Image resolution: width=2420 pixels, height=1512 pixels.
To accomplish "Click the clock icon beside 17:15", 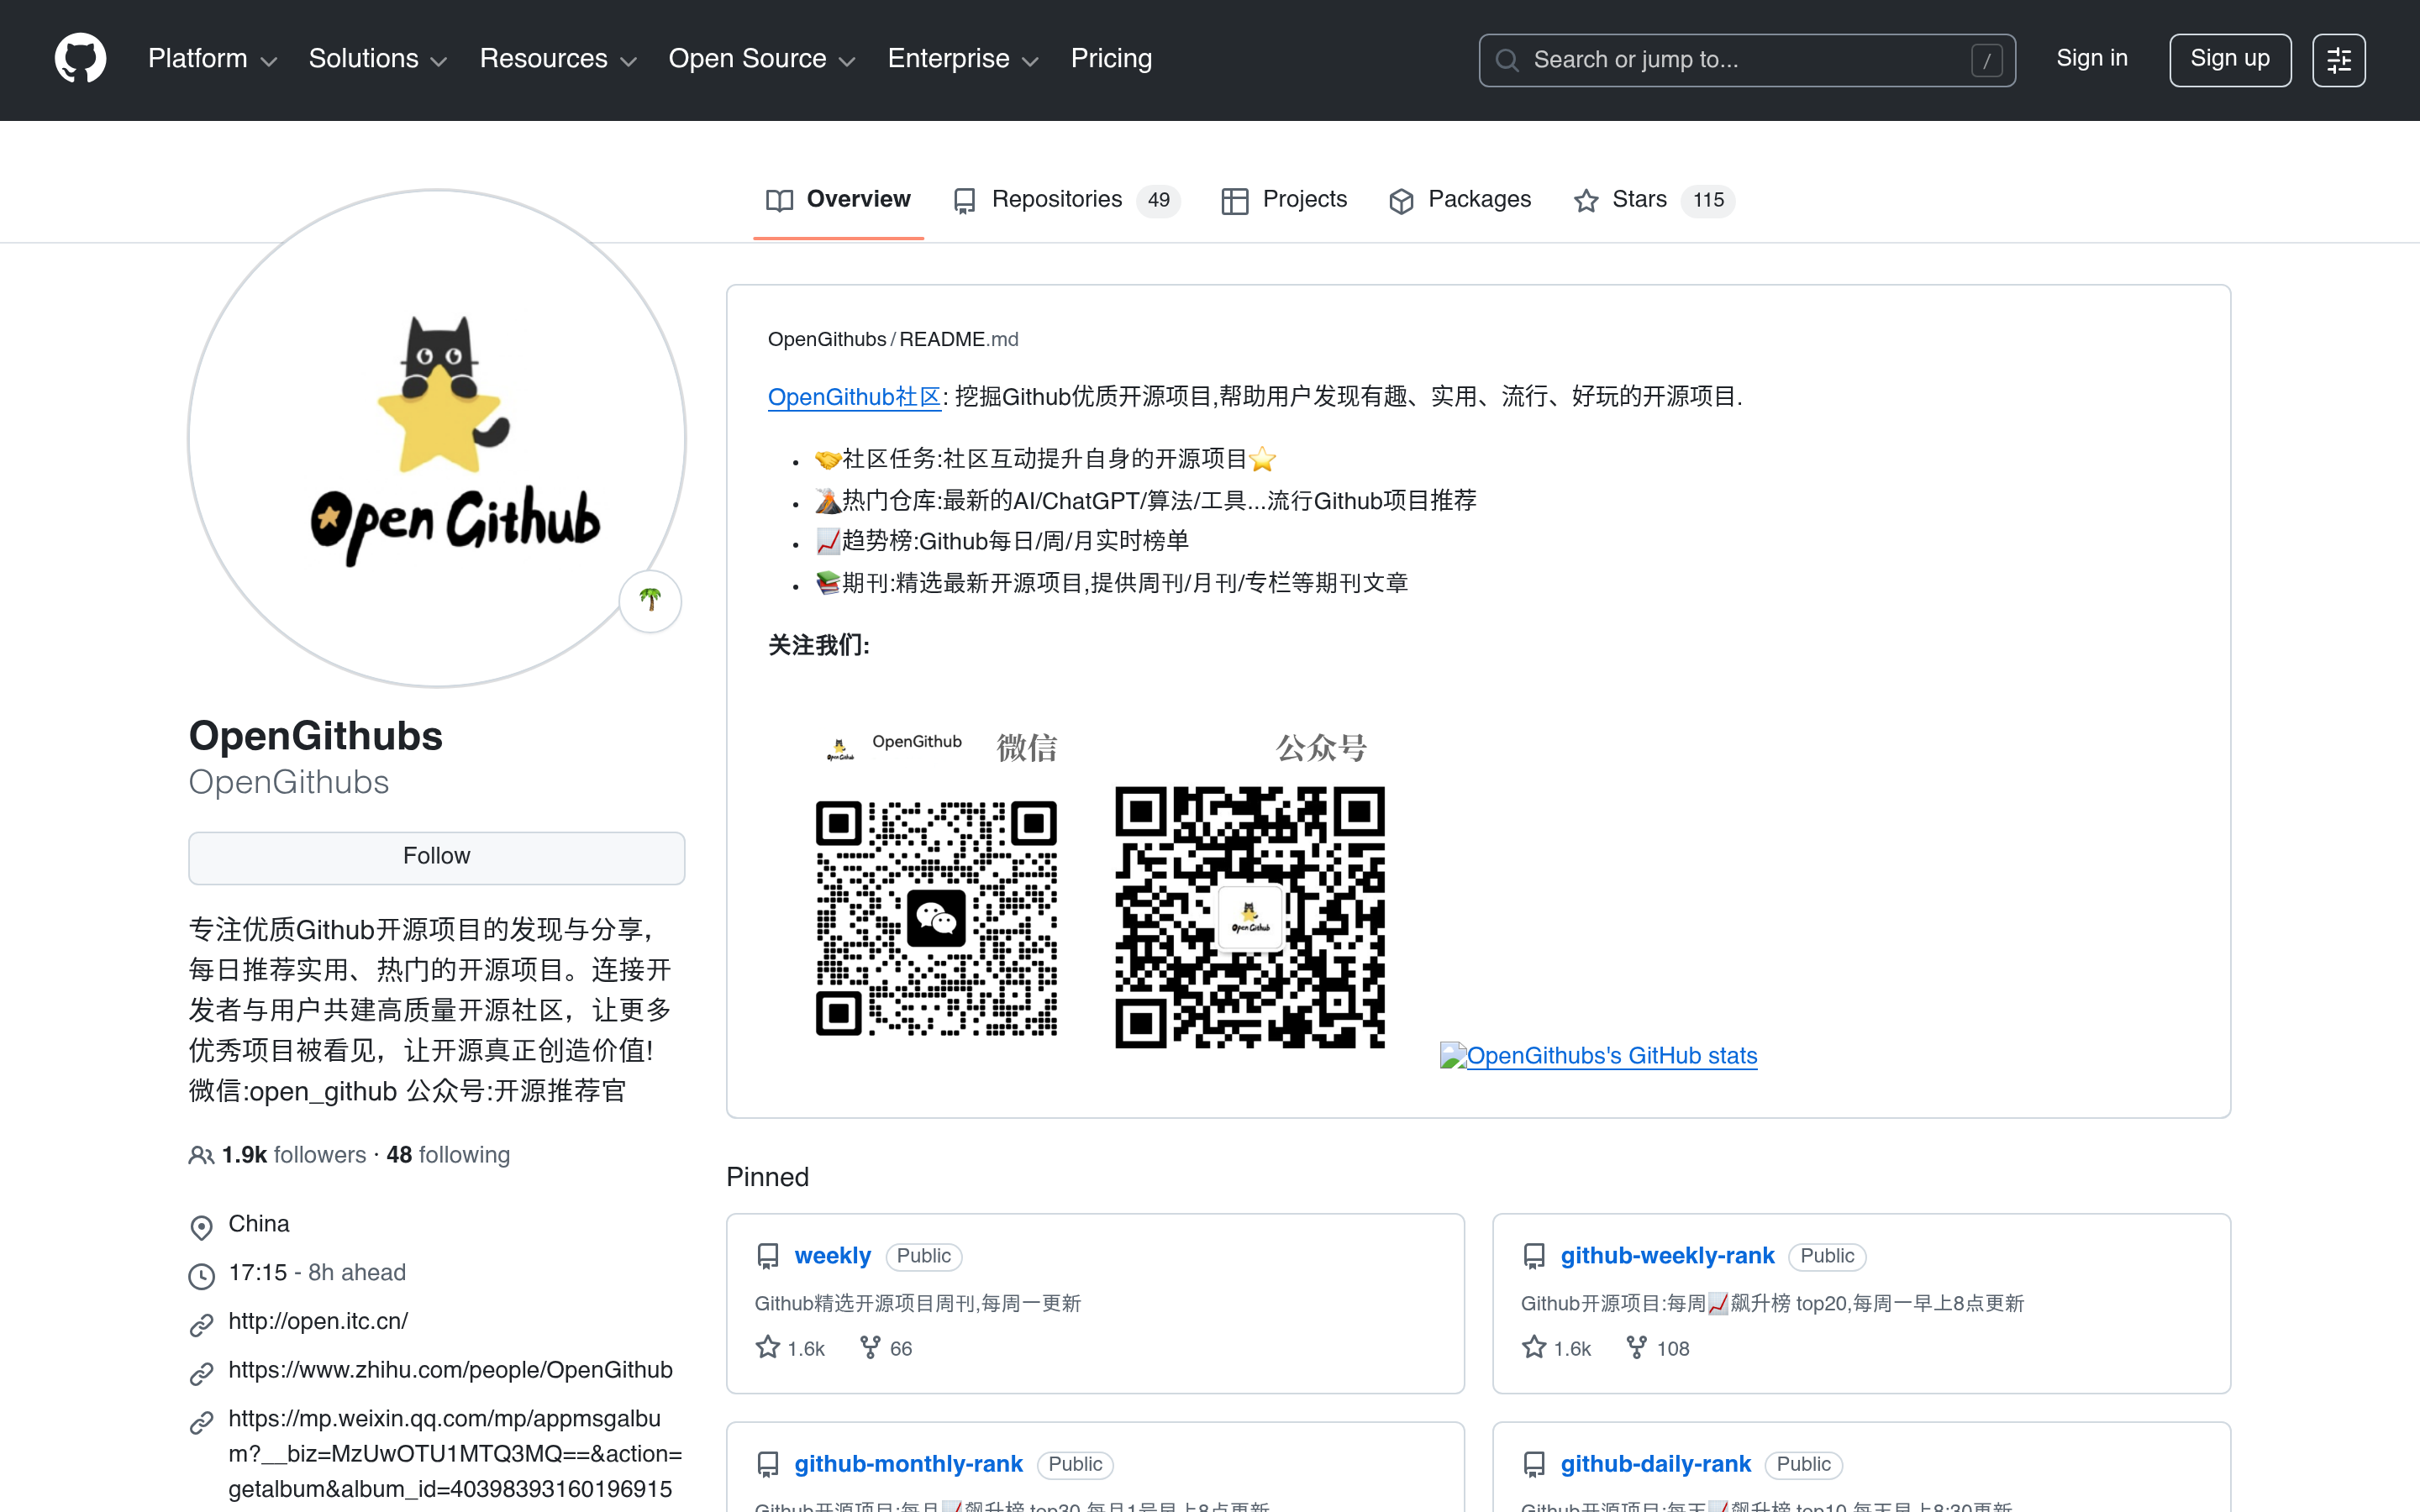I will 201,1276.
